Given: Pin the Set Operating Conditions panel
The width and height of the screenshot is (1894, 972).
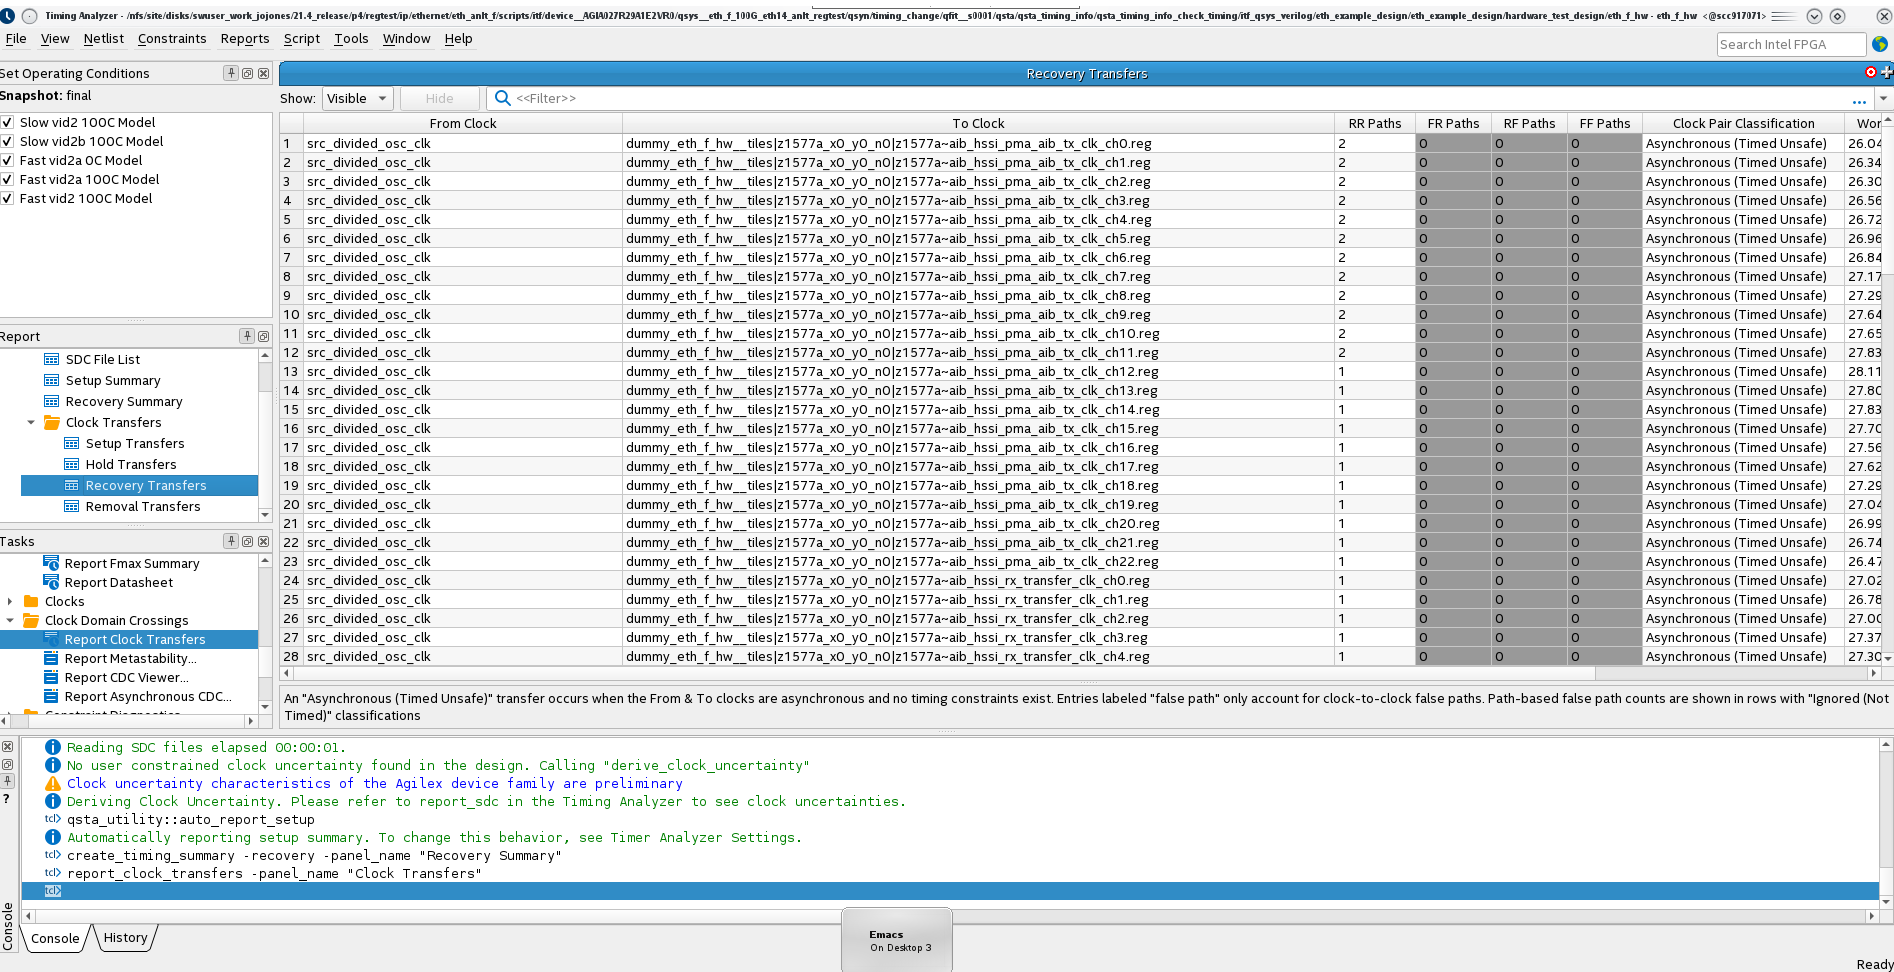Looking at the screenshot, I should pyautogui.click(x=231, y=73).
